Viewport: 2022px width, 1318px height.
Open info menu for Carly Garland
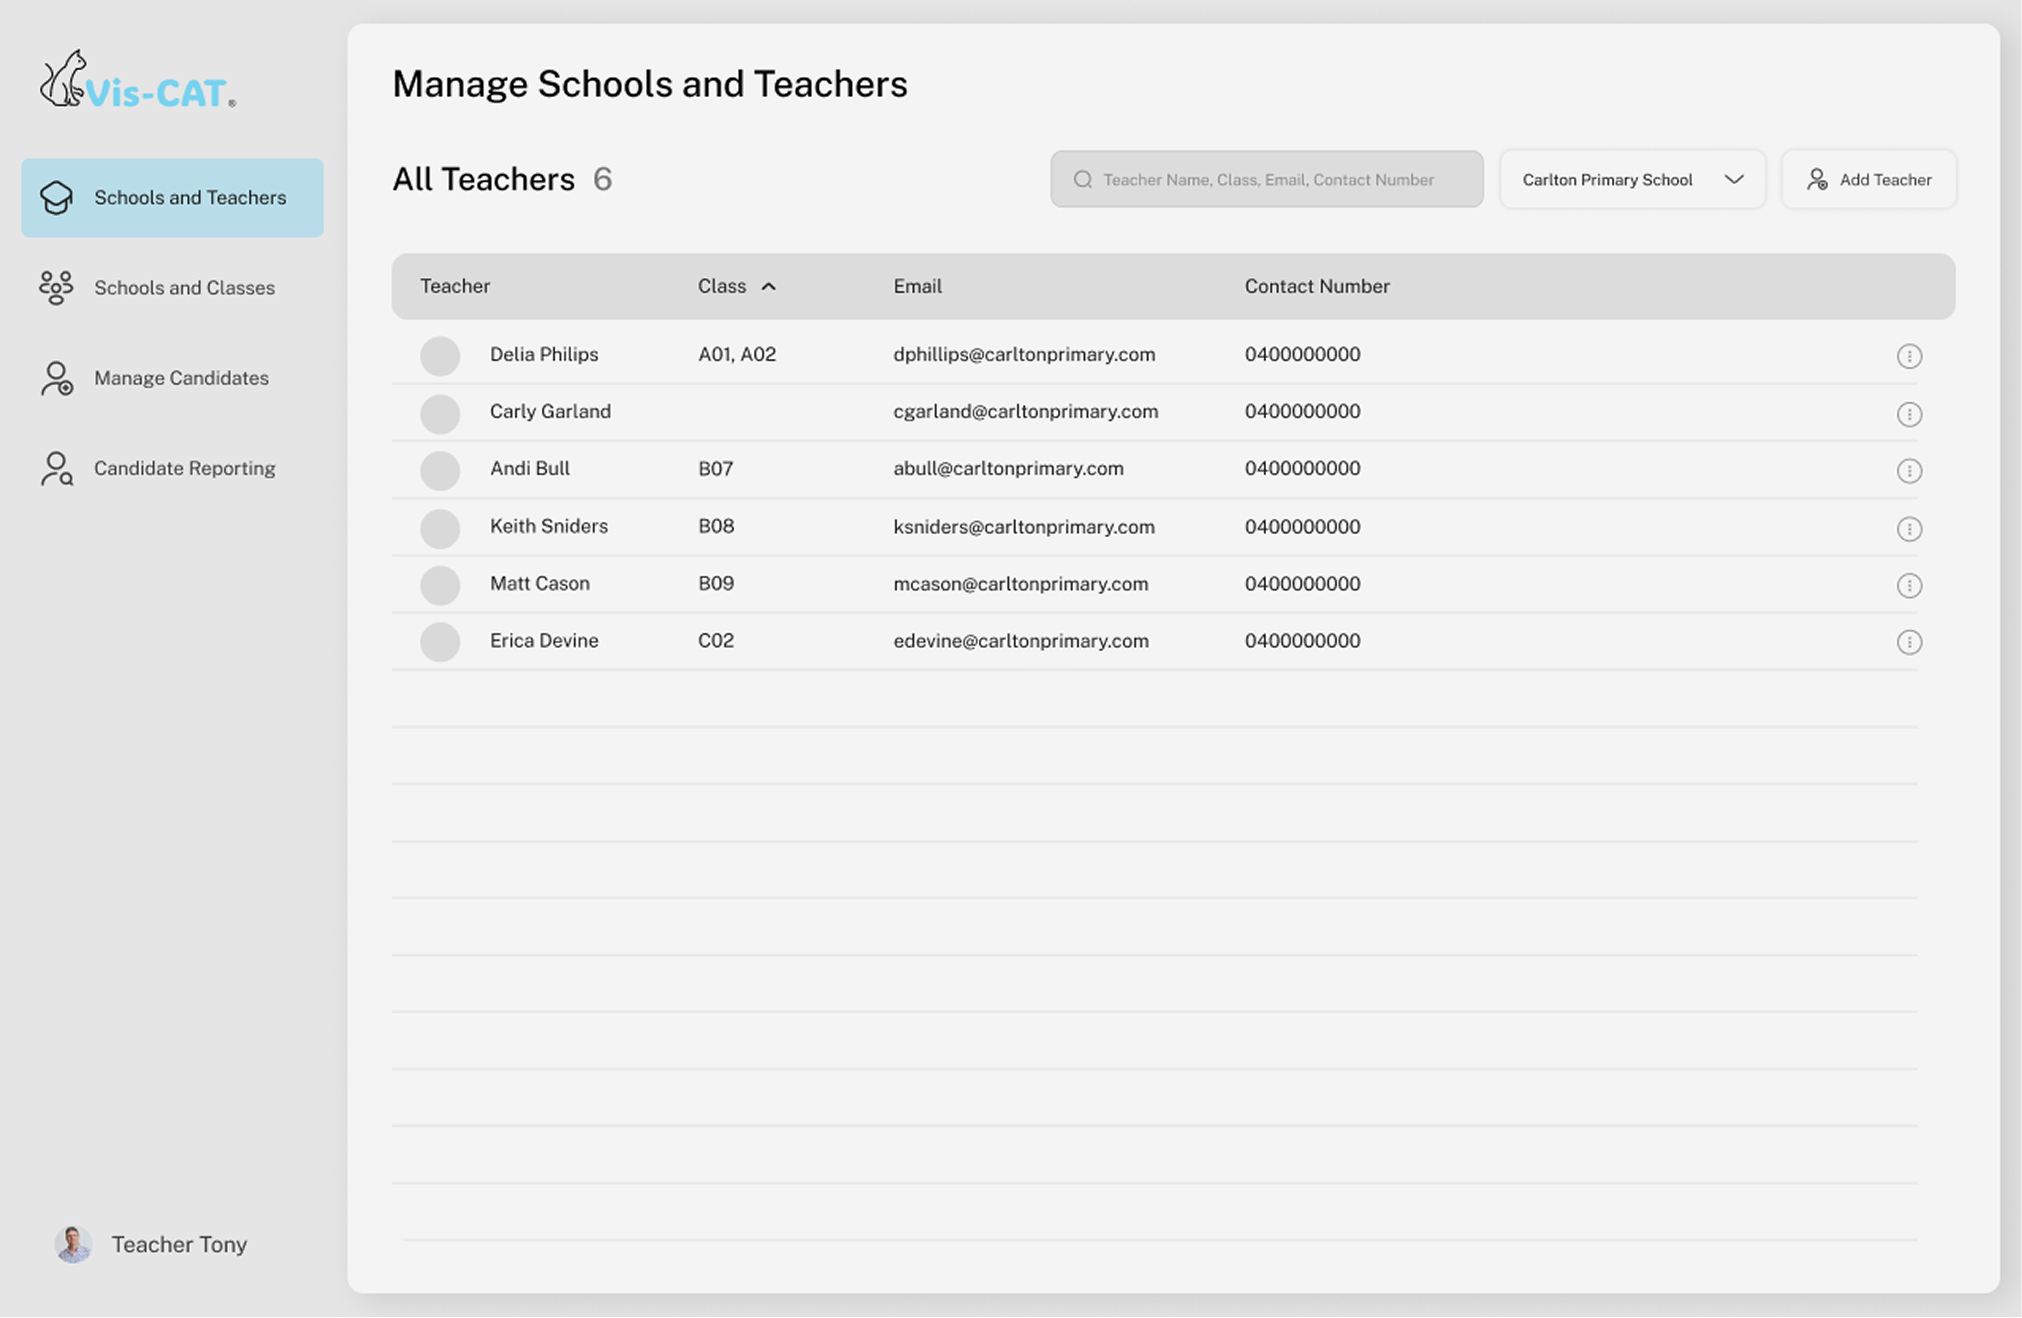point(1908,414)
